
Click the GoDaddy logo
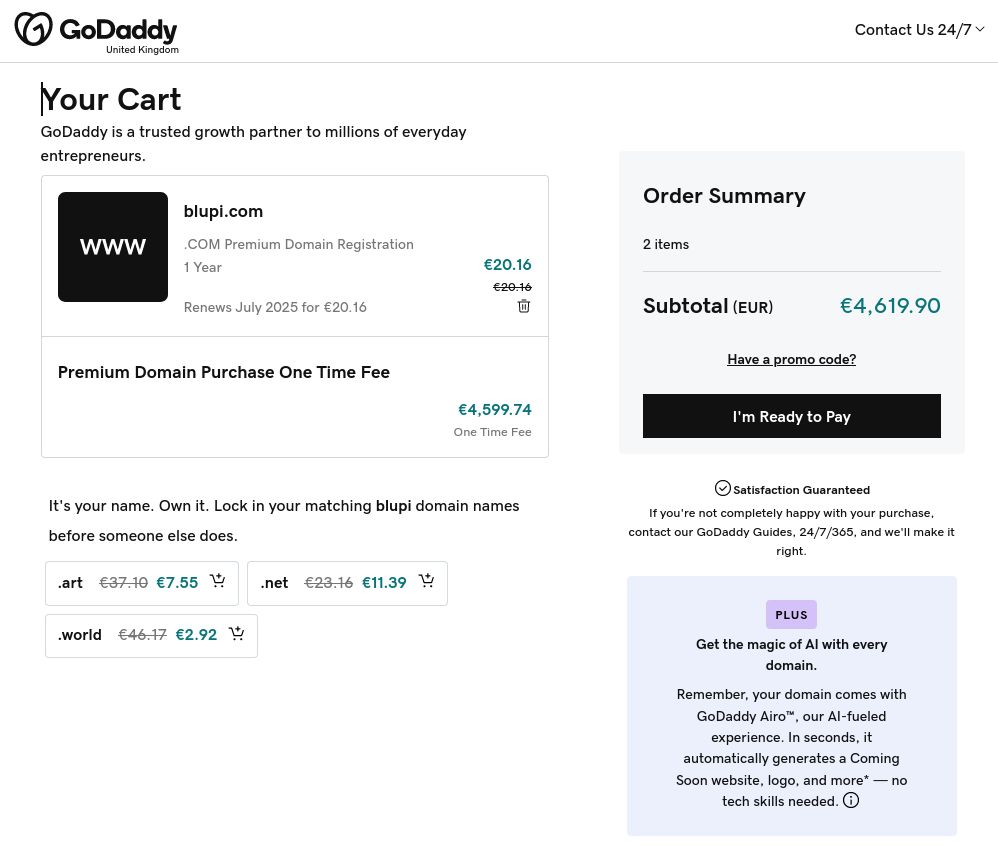click(x=96, y=31)
